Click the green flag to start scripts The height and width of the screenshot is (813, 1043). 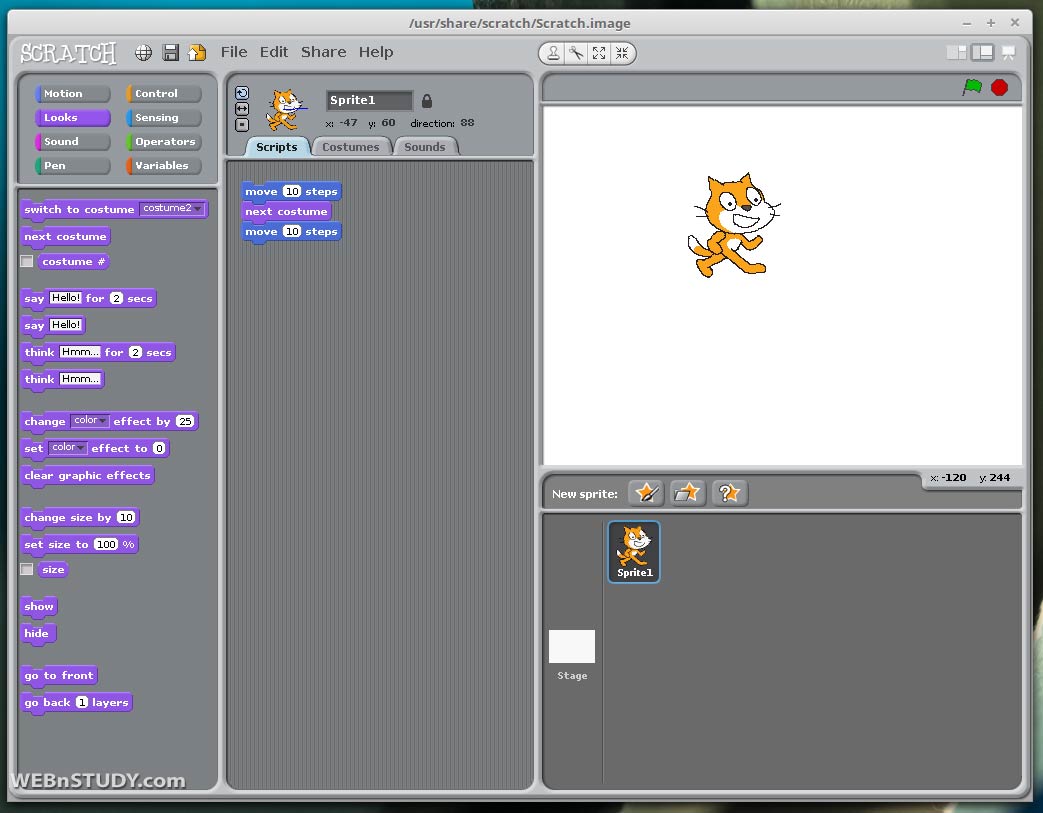click(x=972, y=87)
